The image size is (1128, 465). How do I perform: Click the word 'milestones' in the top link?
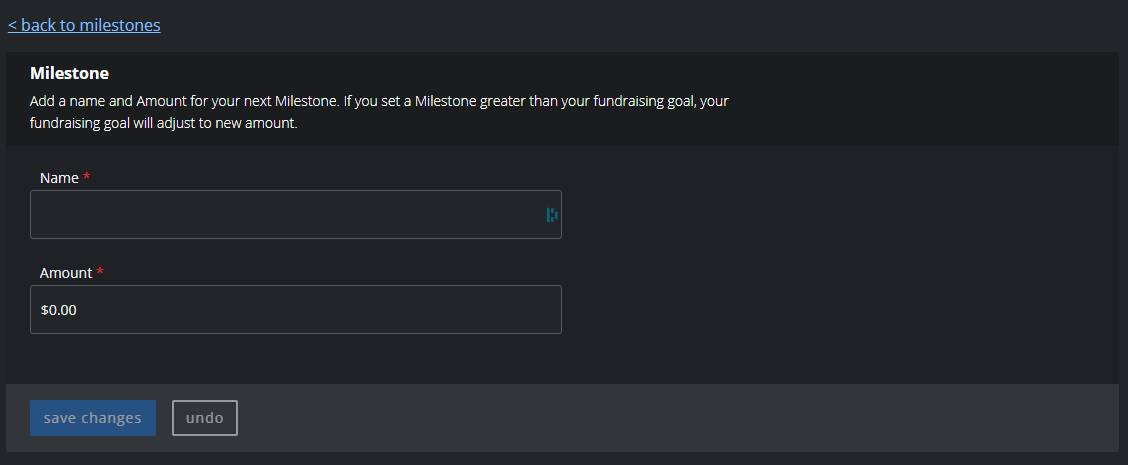click(120, 25)
